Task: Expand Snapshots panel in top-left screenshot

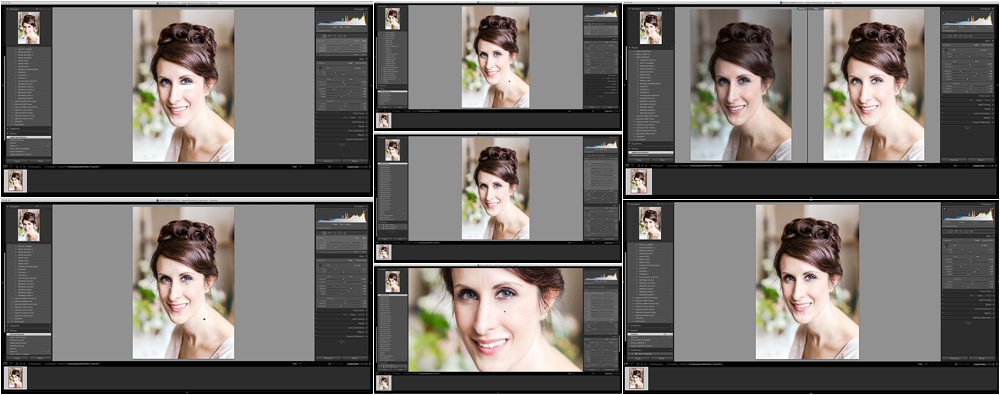Action: pyautogui.click(x=8, y=129)
